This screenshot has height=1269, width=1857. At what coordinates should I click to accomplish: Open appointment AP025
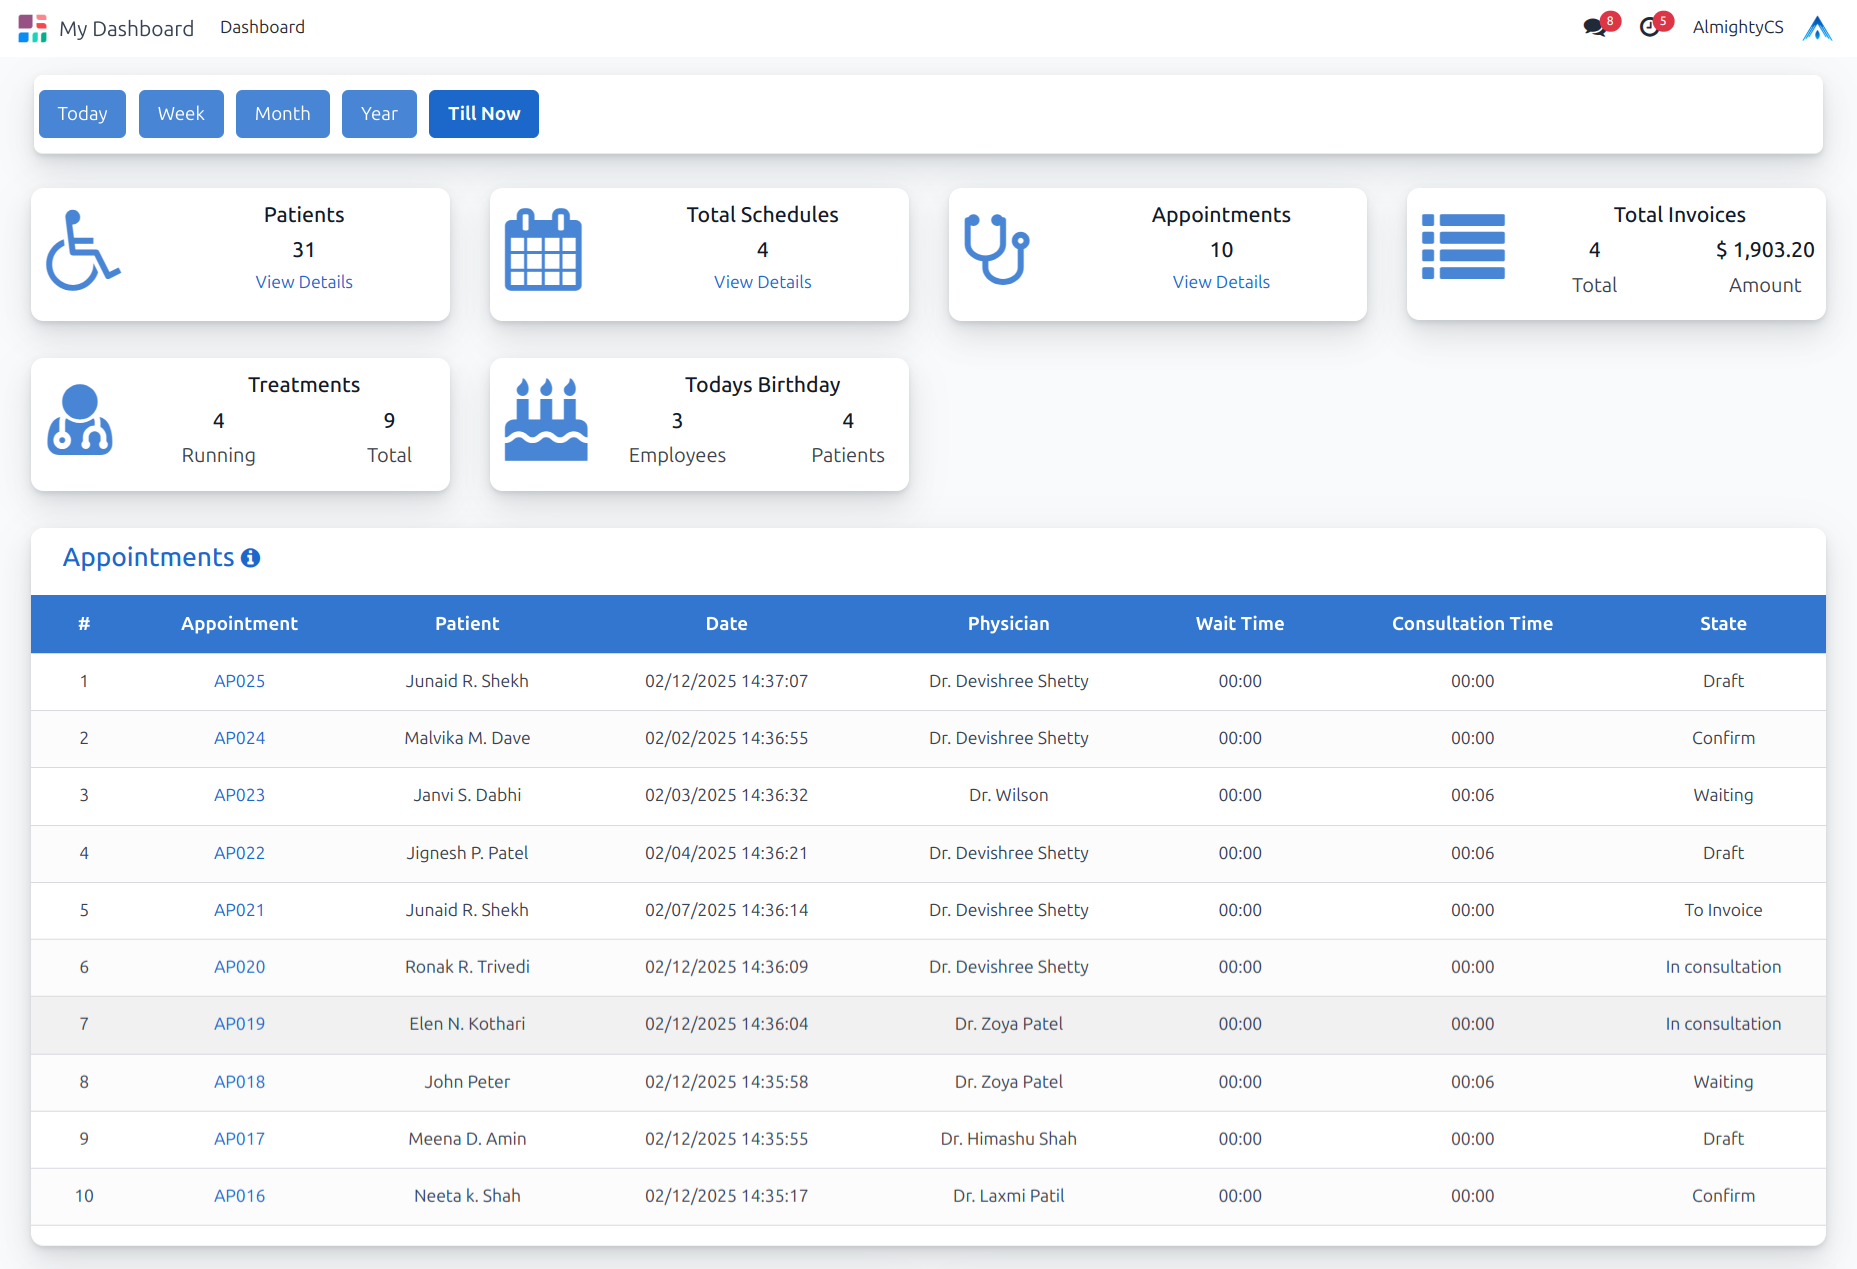(x=239, y=681)
